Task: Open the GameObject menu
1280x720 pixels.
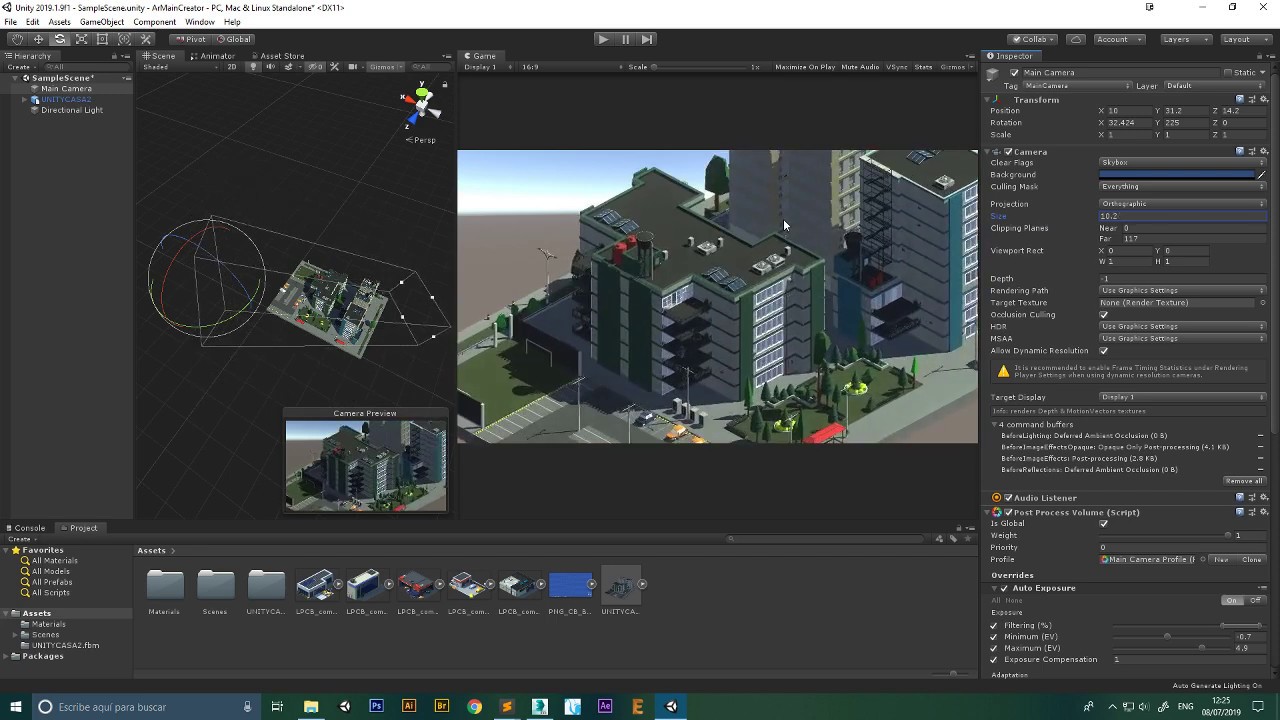Action: click(x=102, y=22)
